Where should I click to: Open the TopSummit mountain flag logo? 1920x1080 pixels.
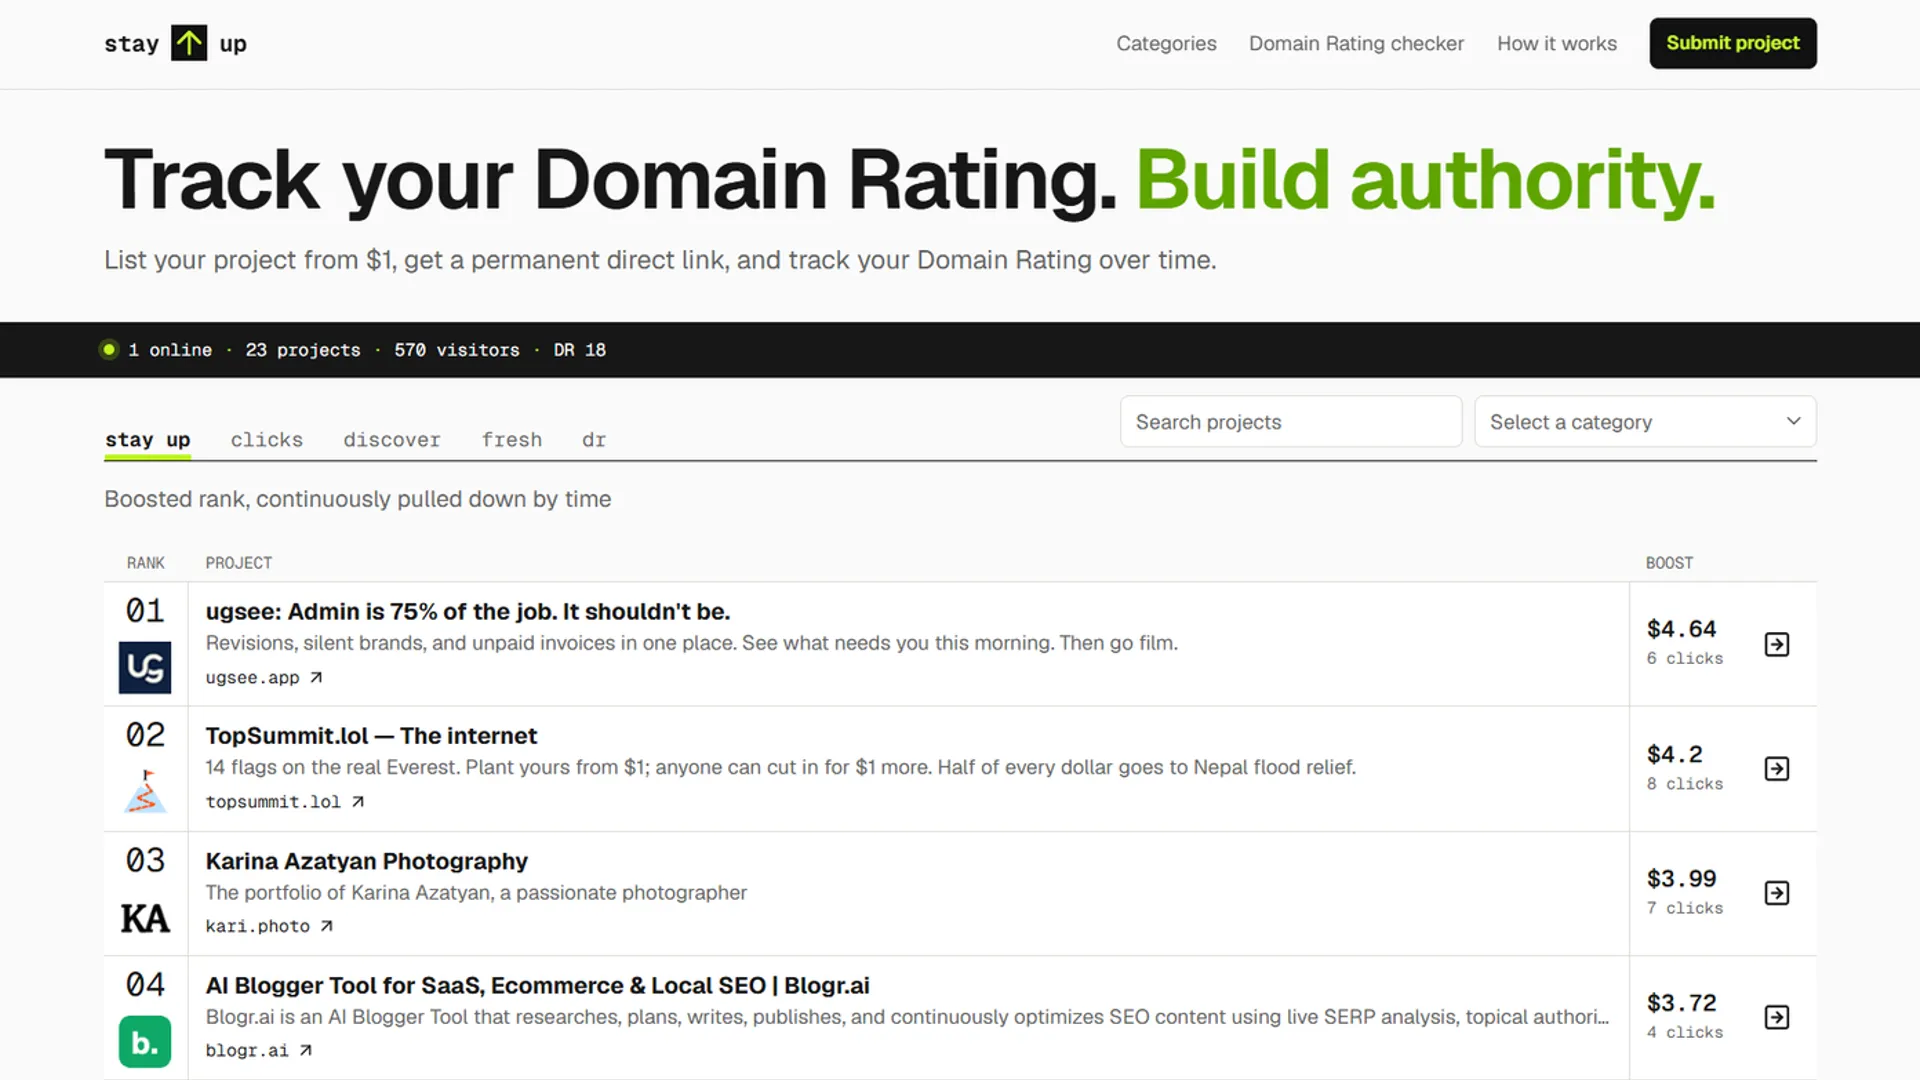tap(145, 792)
